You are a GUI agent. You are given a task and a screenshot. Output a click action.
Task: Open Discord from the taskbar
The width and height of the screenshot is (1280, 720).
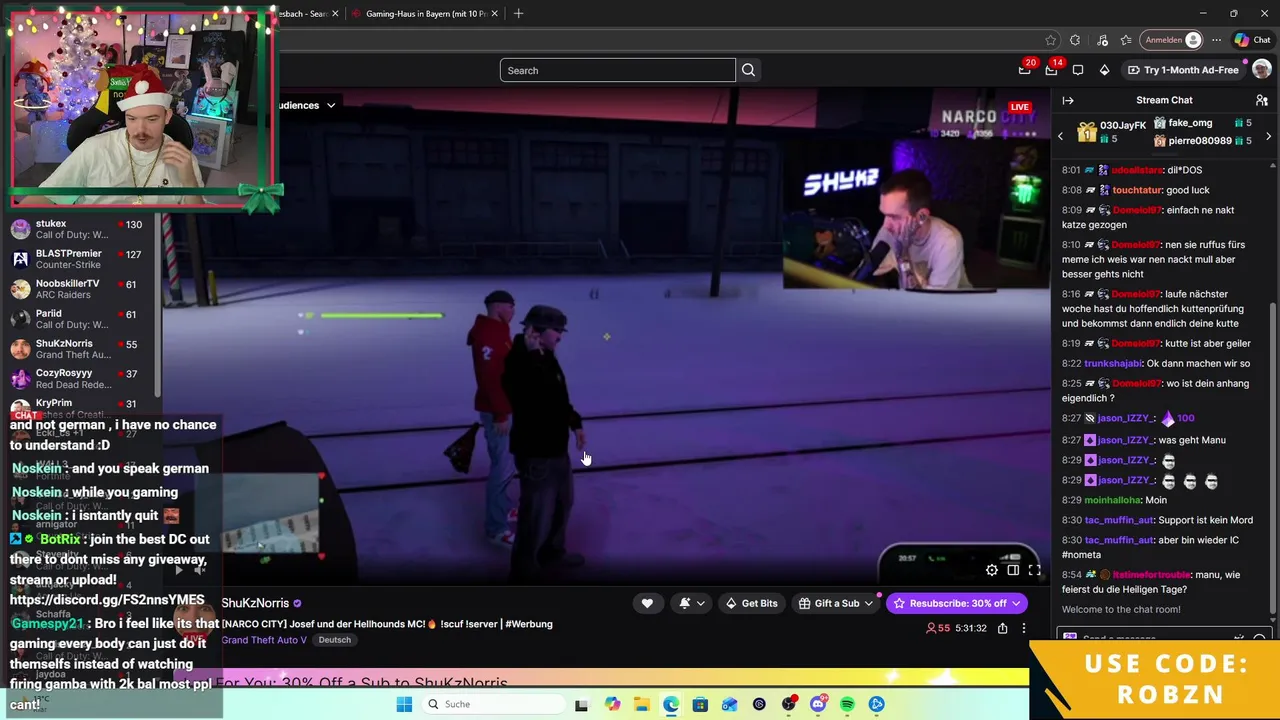pos(818,704)
